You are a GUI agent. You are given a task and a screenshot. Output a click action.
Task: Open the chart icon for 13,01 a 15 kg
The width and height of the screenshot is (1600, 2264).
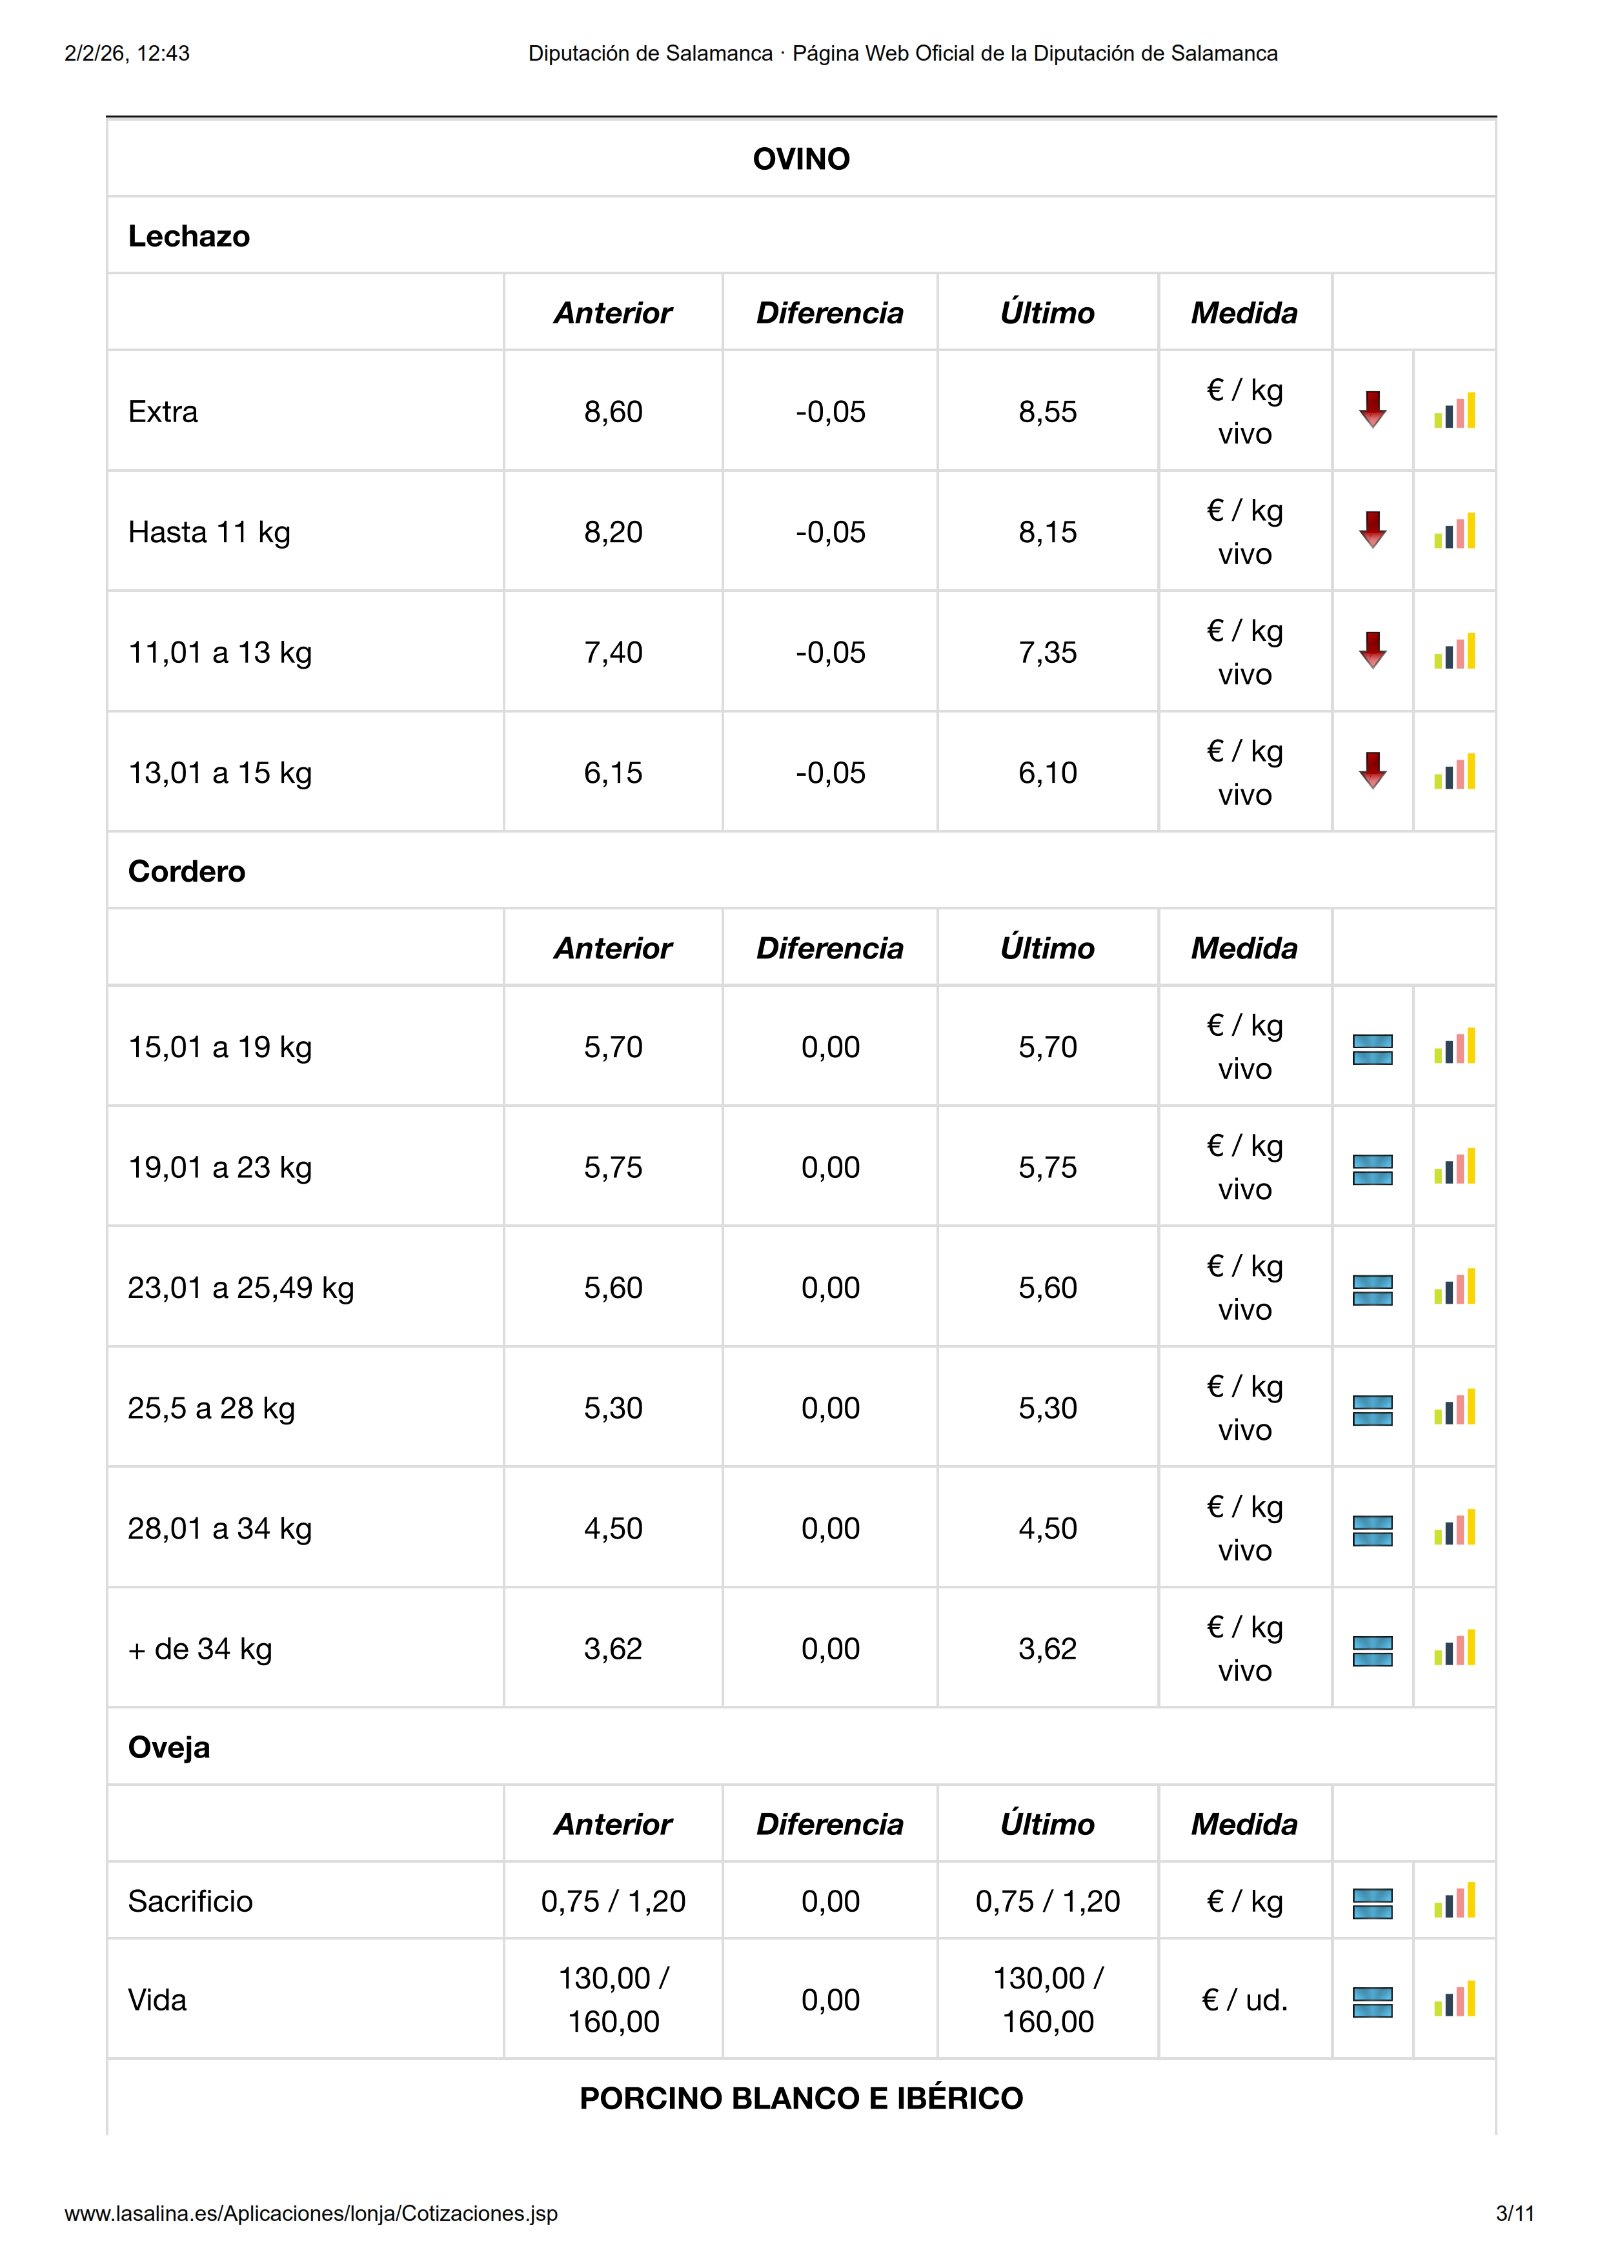click(x=1454, y=772)
